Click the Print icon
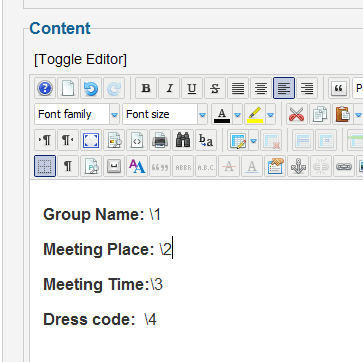The height and width of the screenshot is (362, 363). (160, 140)
